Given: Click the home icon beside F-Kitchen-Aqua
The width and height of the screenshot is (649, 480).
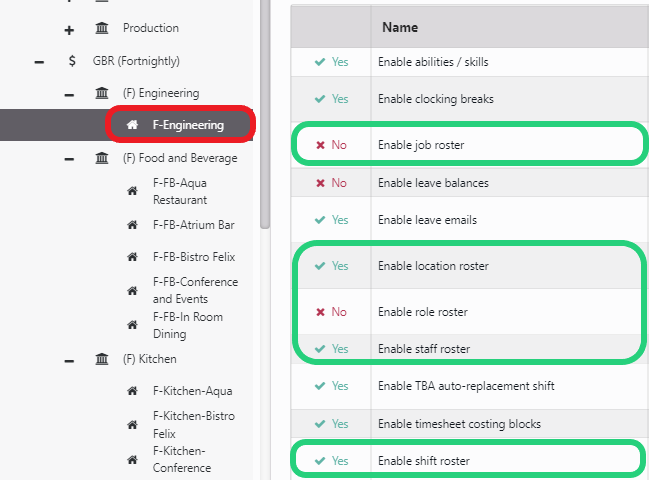Looking at the screenshot, I should click(x=132, y=391).
